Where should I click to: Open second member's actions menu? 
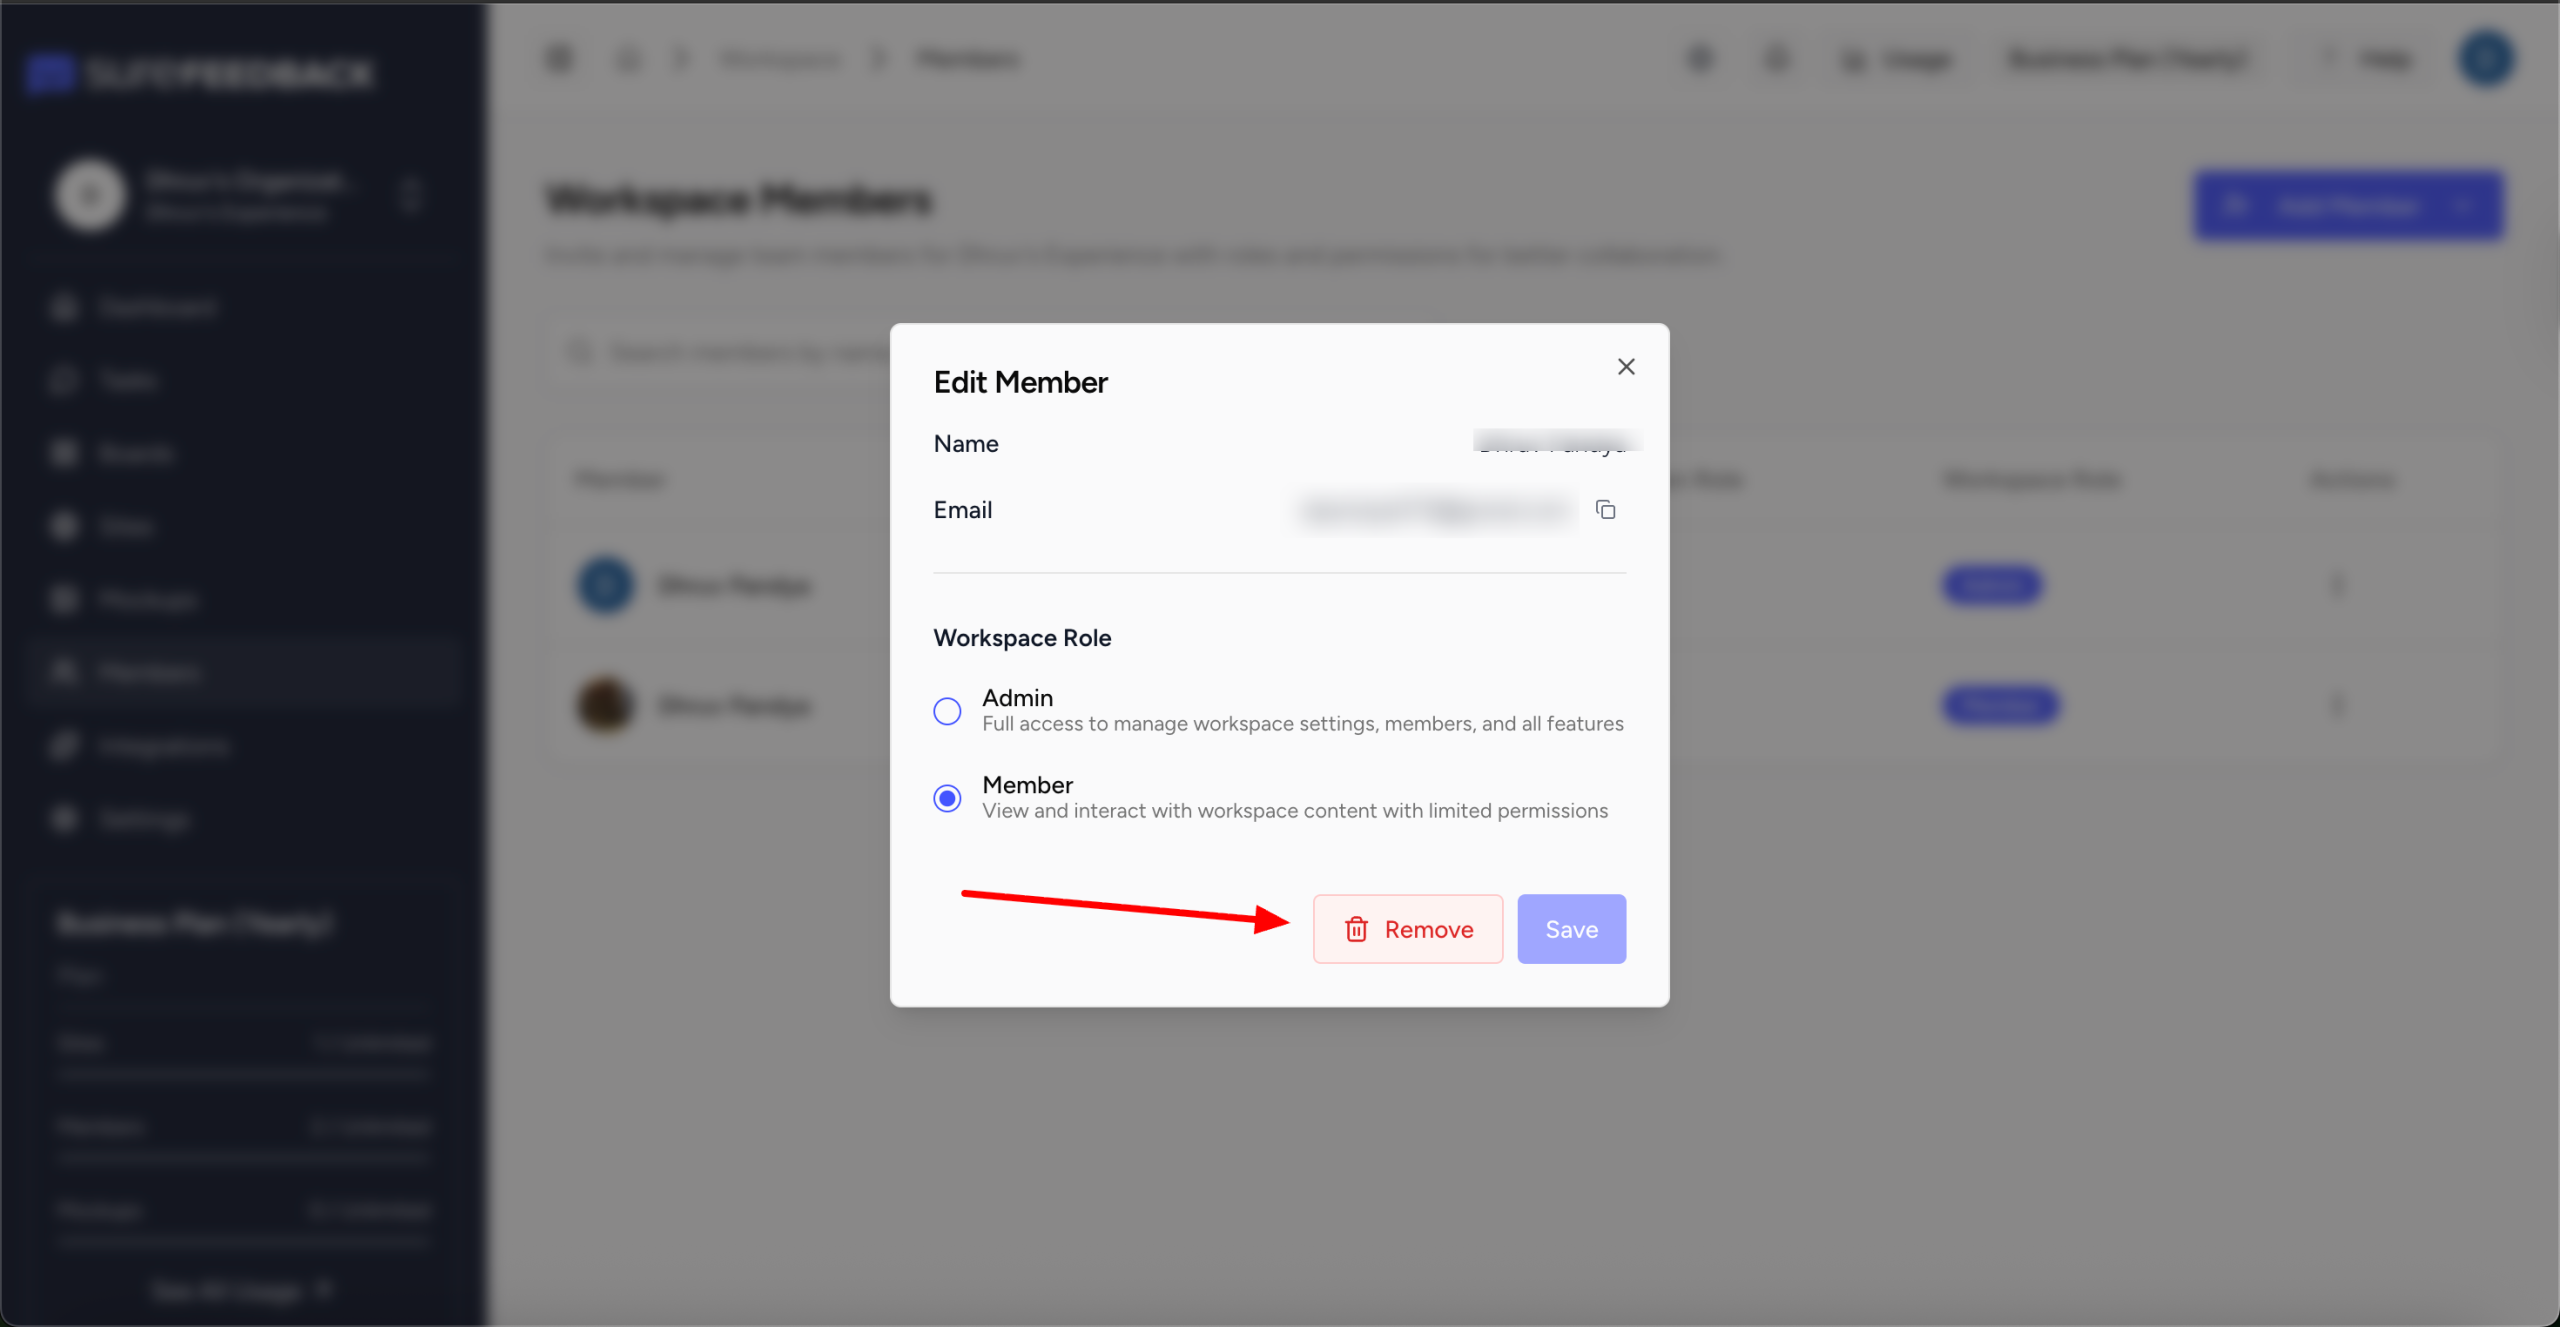click(x=2337, y=706)
